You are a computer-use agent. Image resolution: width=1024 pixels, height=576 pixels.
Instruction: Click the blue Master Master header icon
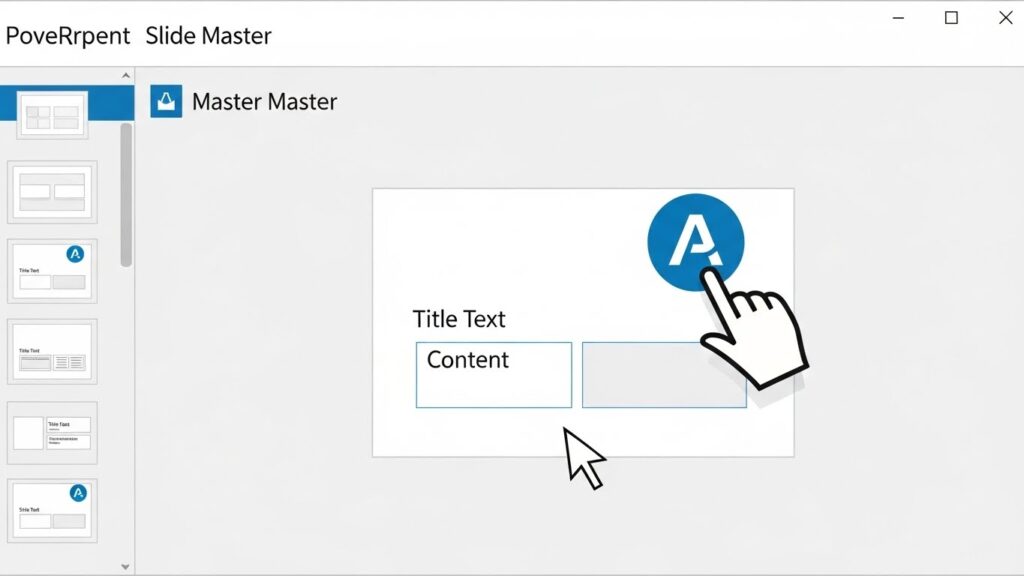tap(166, 101)
